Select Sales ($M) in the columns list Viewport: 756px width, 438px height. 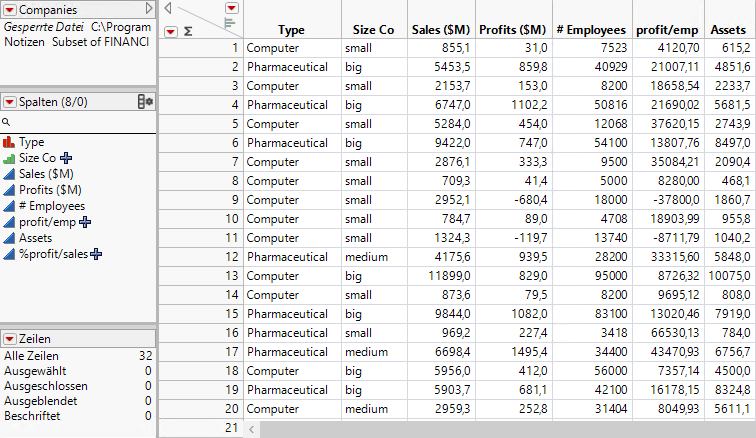pyautogui.click(x=46, y=174)
